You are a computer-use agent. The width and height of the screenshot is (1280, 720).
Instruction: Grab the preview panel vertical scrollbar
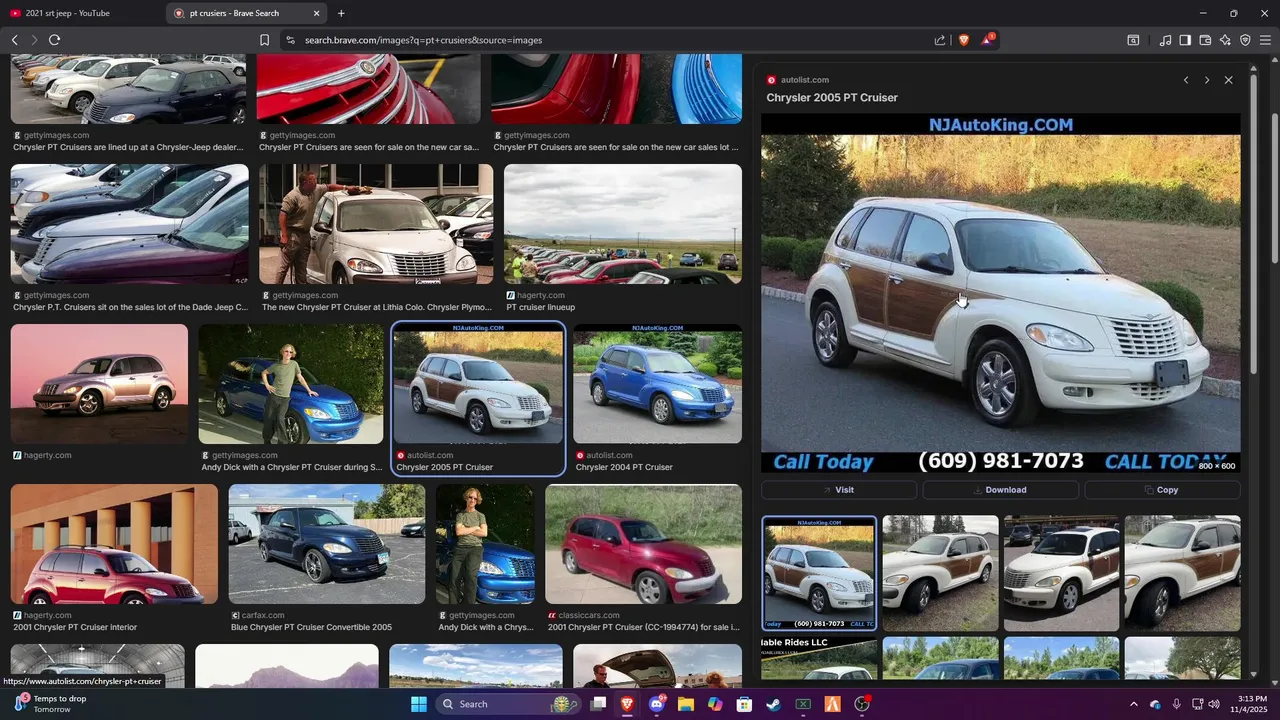(x=1253, y=226)
